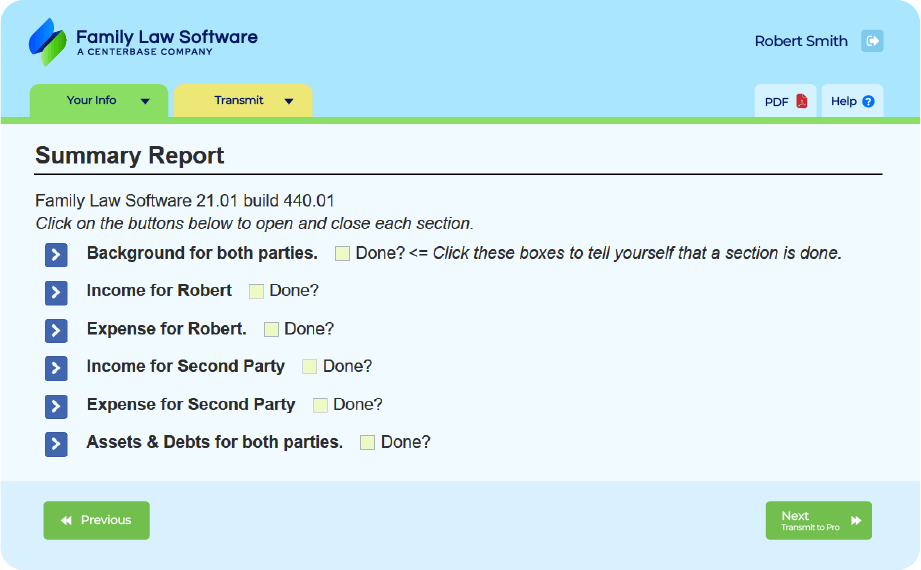921x570 pixels.
Task: Click the logout icon beside Robert Smith
Action: click(872, 41)
